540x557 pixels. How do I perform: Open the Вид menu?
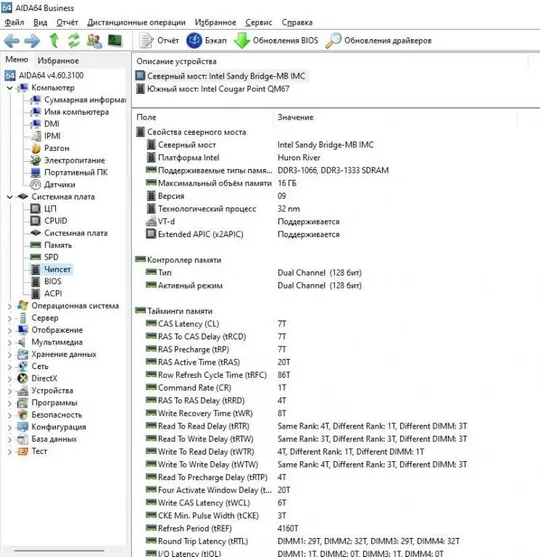coord(40,22)
